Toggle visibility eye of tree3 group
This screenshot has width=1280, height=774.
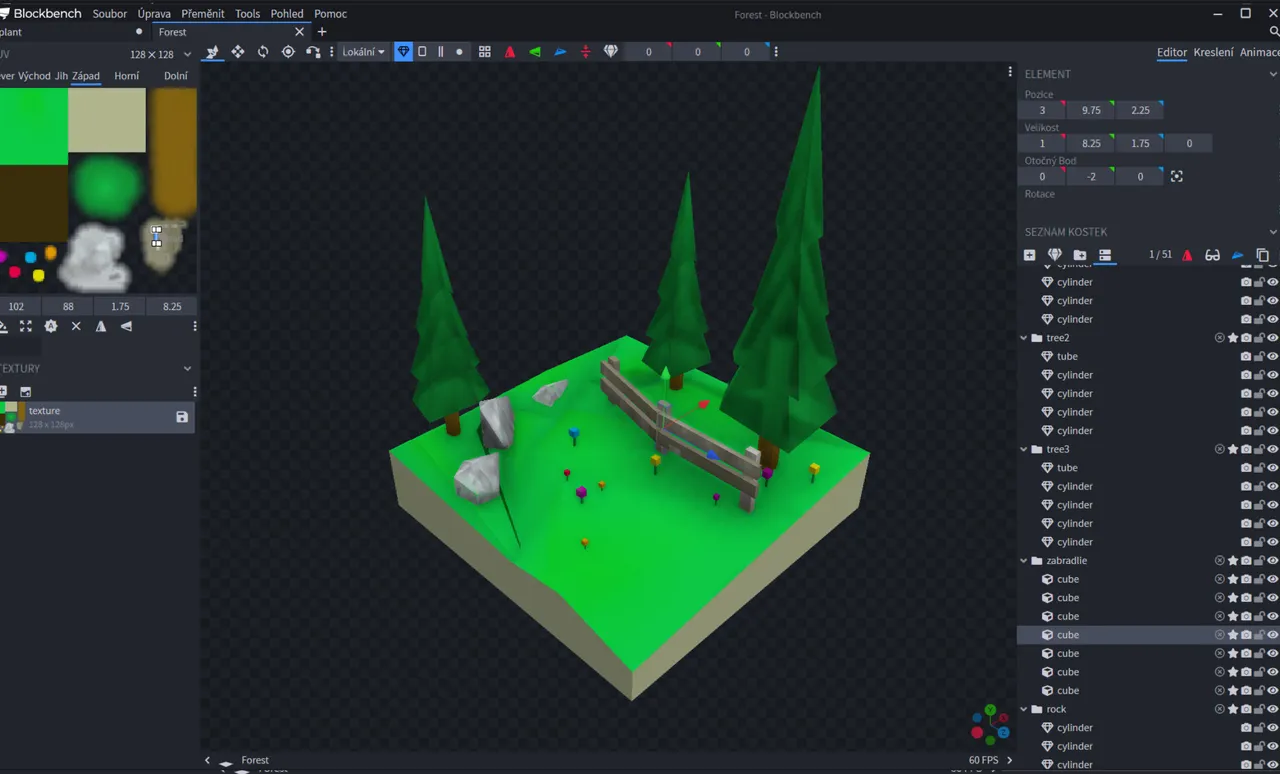(1272, 449)
